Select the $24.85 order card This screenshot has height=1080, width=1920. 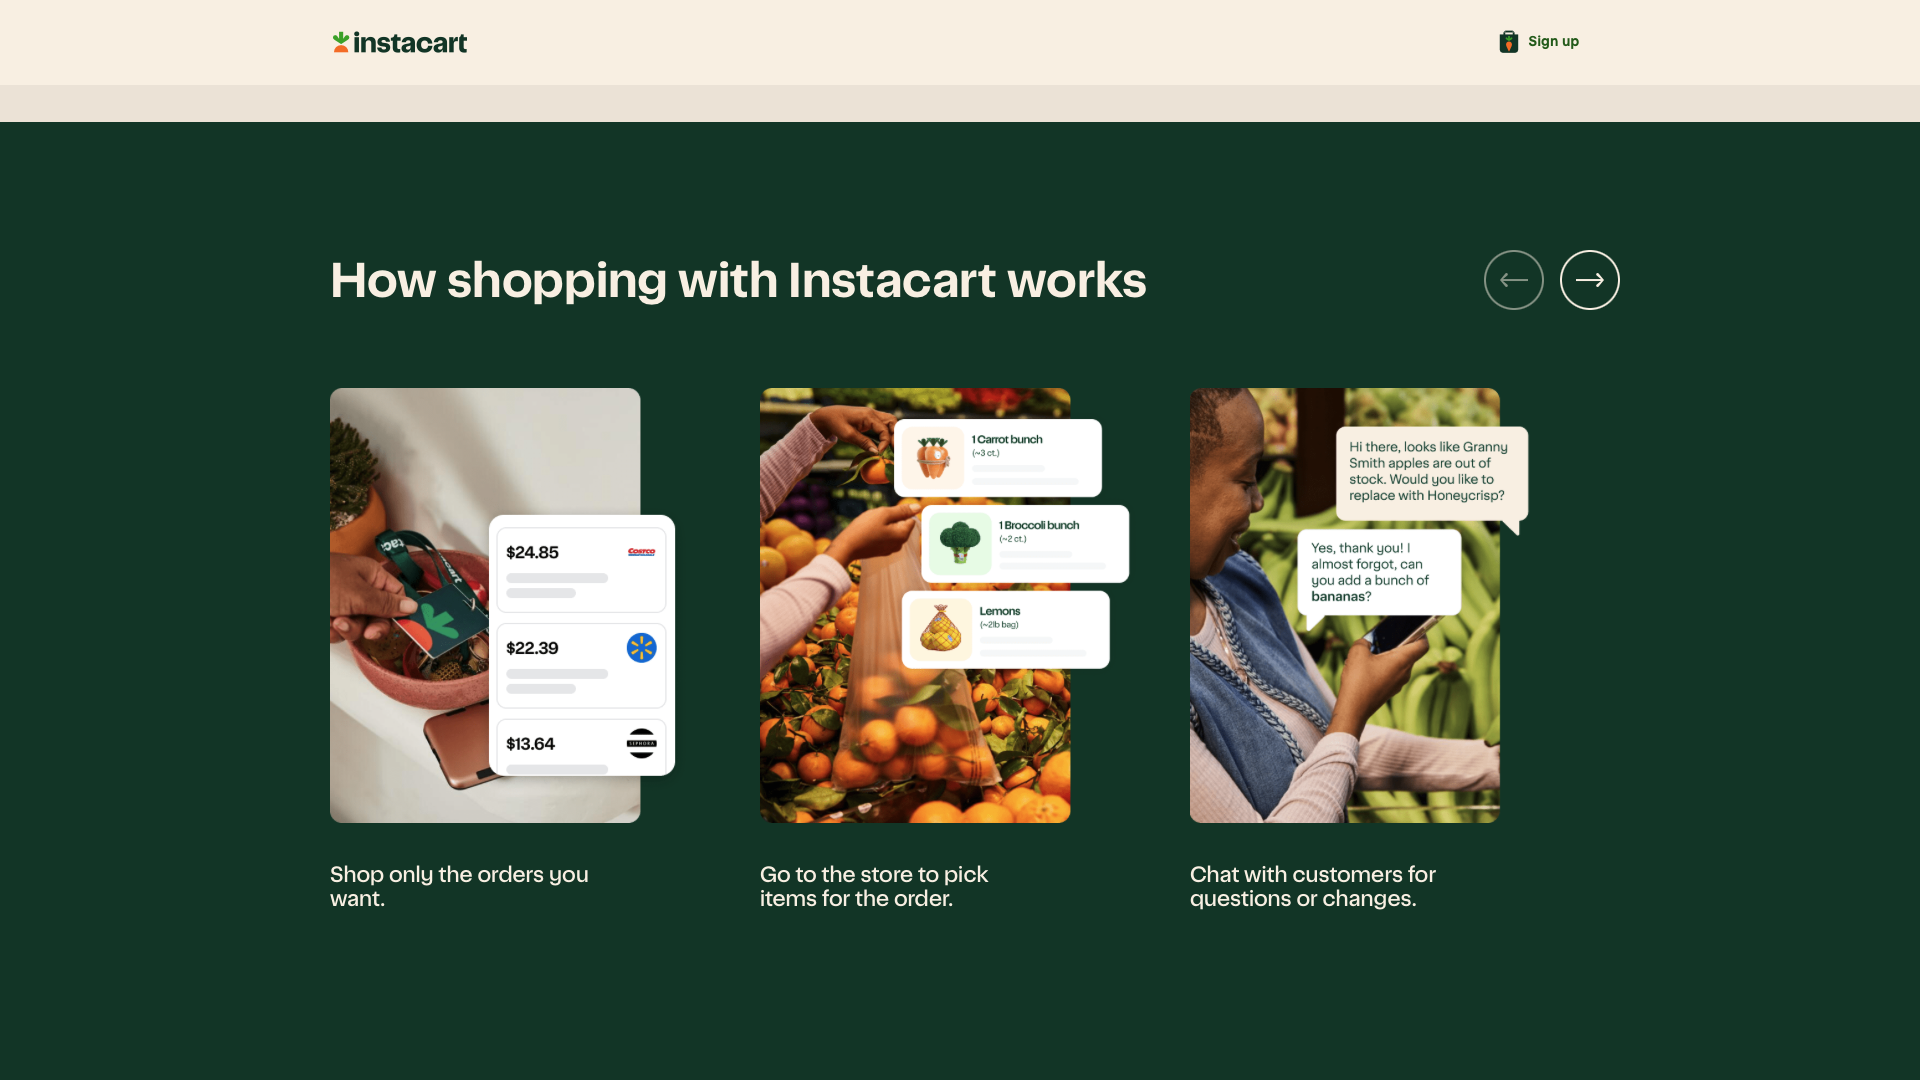(x=581, y=570)
